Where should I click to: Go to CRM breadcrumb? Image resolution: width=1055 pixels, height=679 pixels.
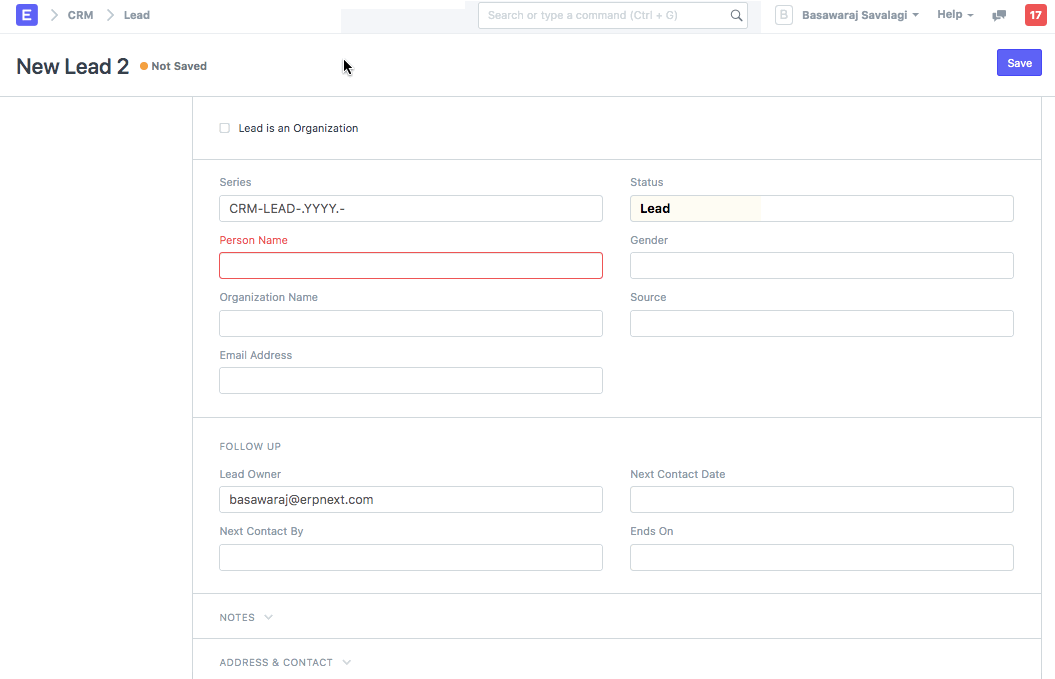point(80,15)
